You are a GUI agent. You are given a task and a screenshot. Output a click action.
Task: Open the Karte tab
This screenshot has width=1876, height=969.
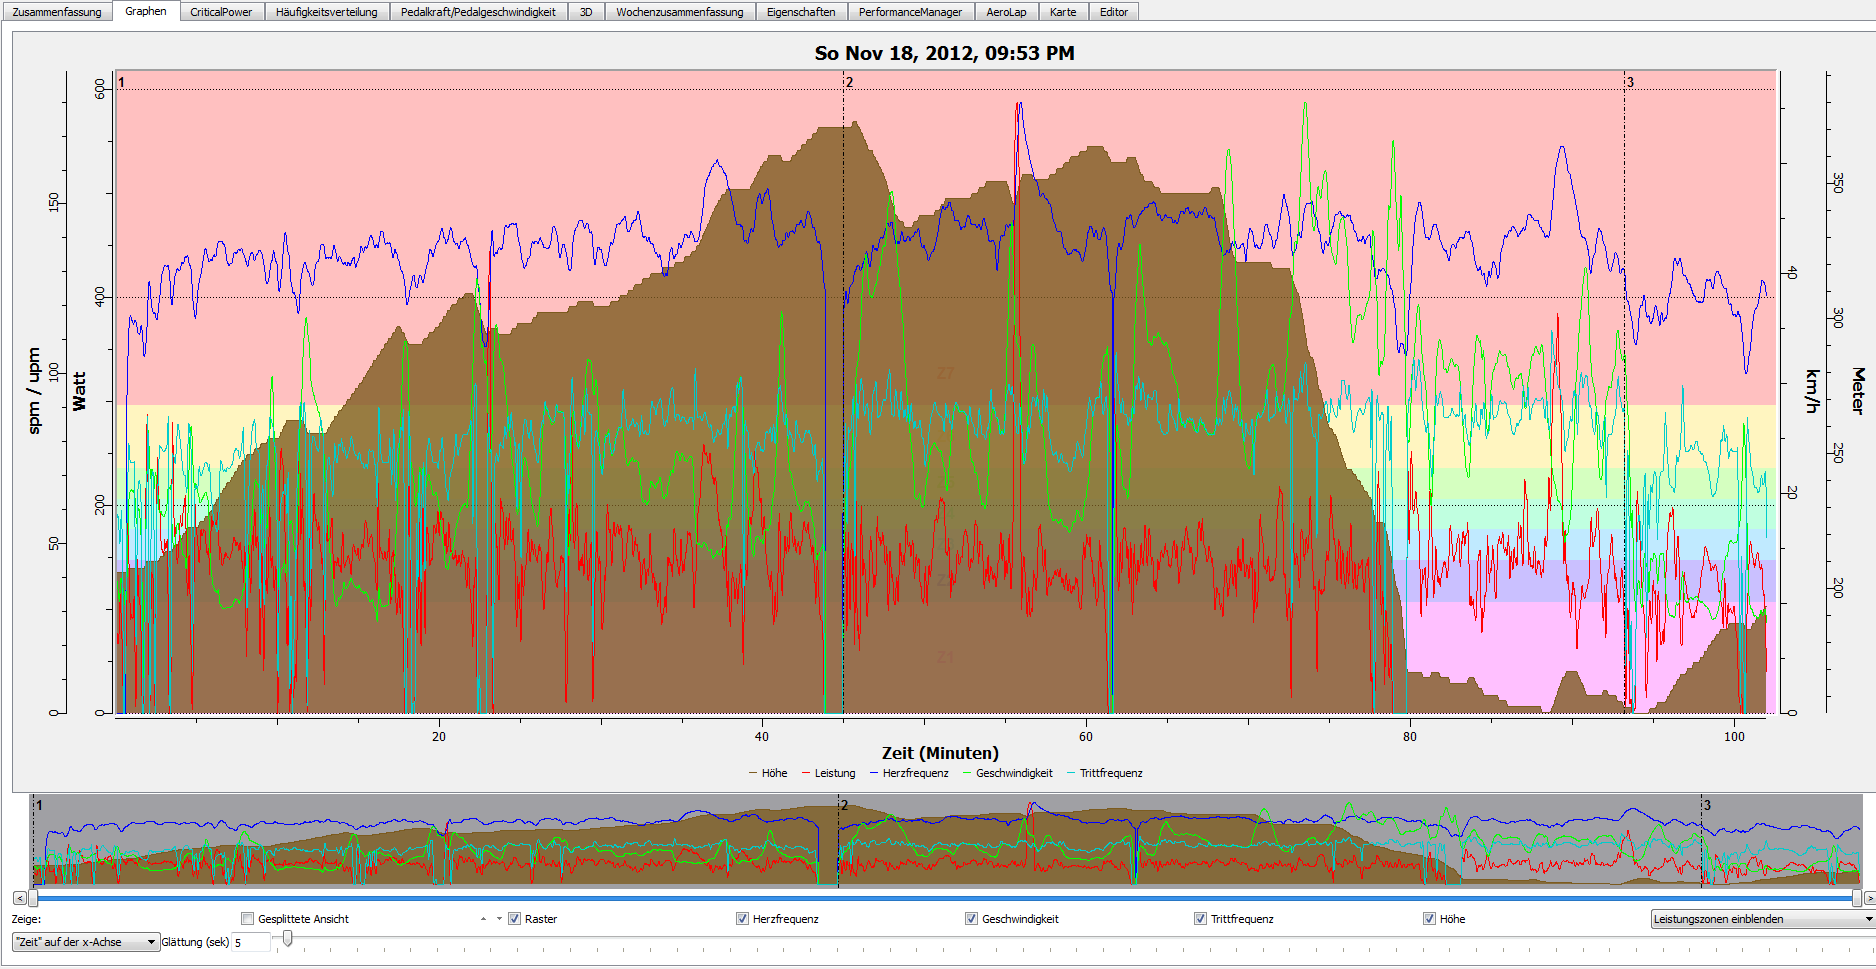coord(1063,12)
